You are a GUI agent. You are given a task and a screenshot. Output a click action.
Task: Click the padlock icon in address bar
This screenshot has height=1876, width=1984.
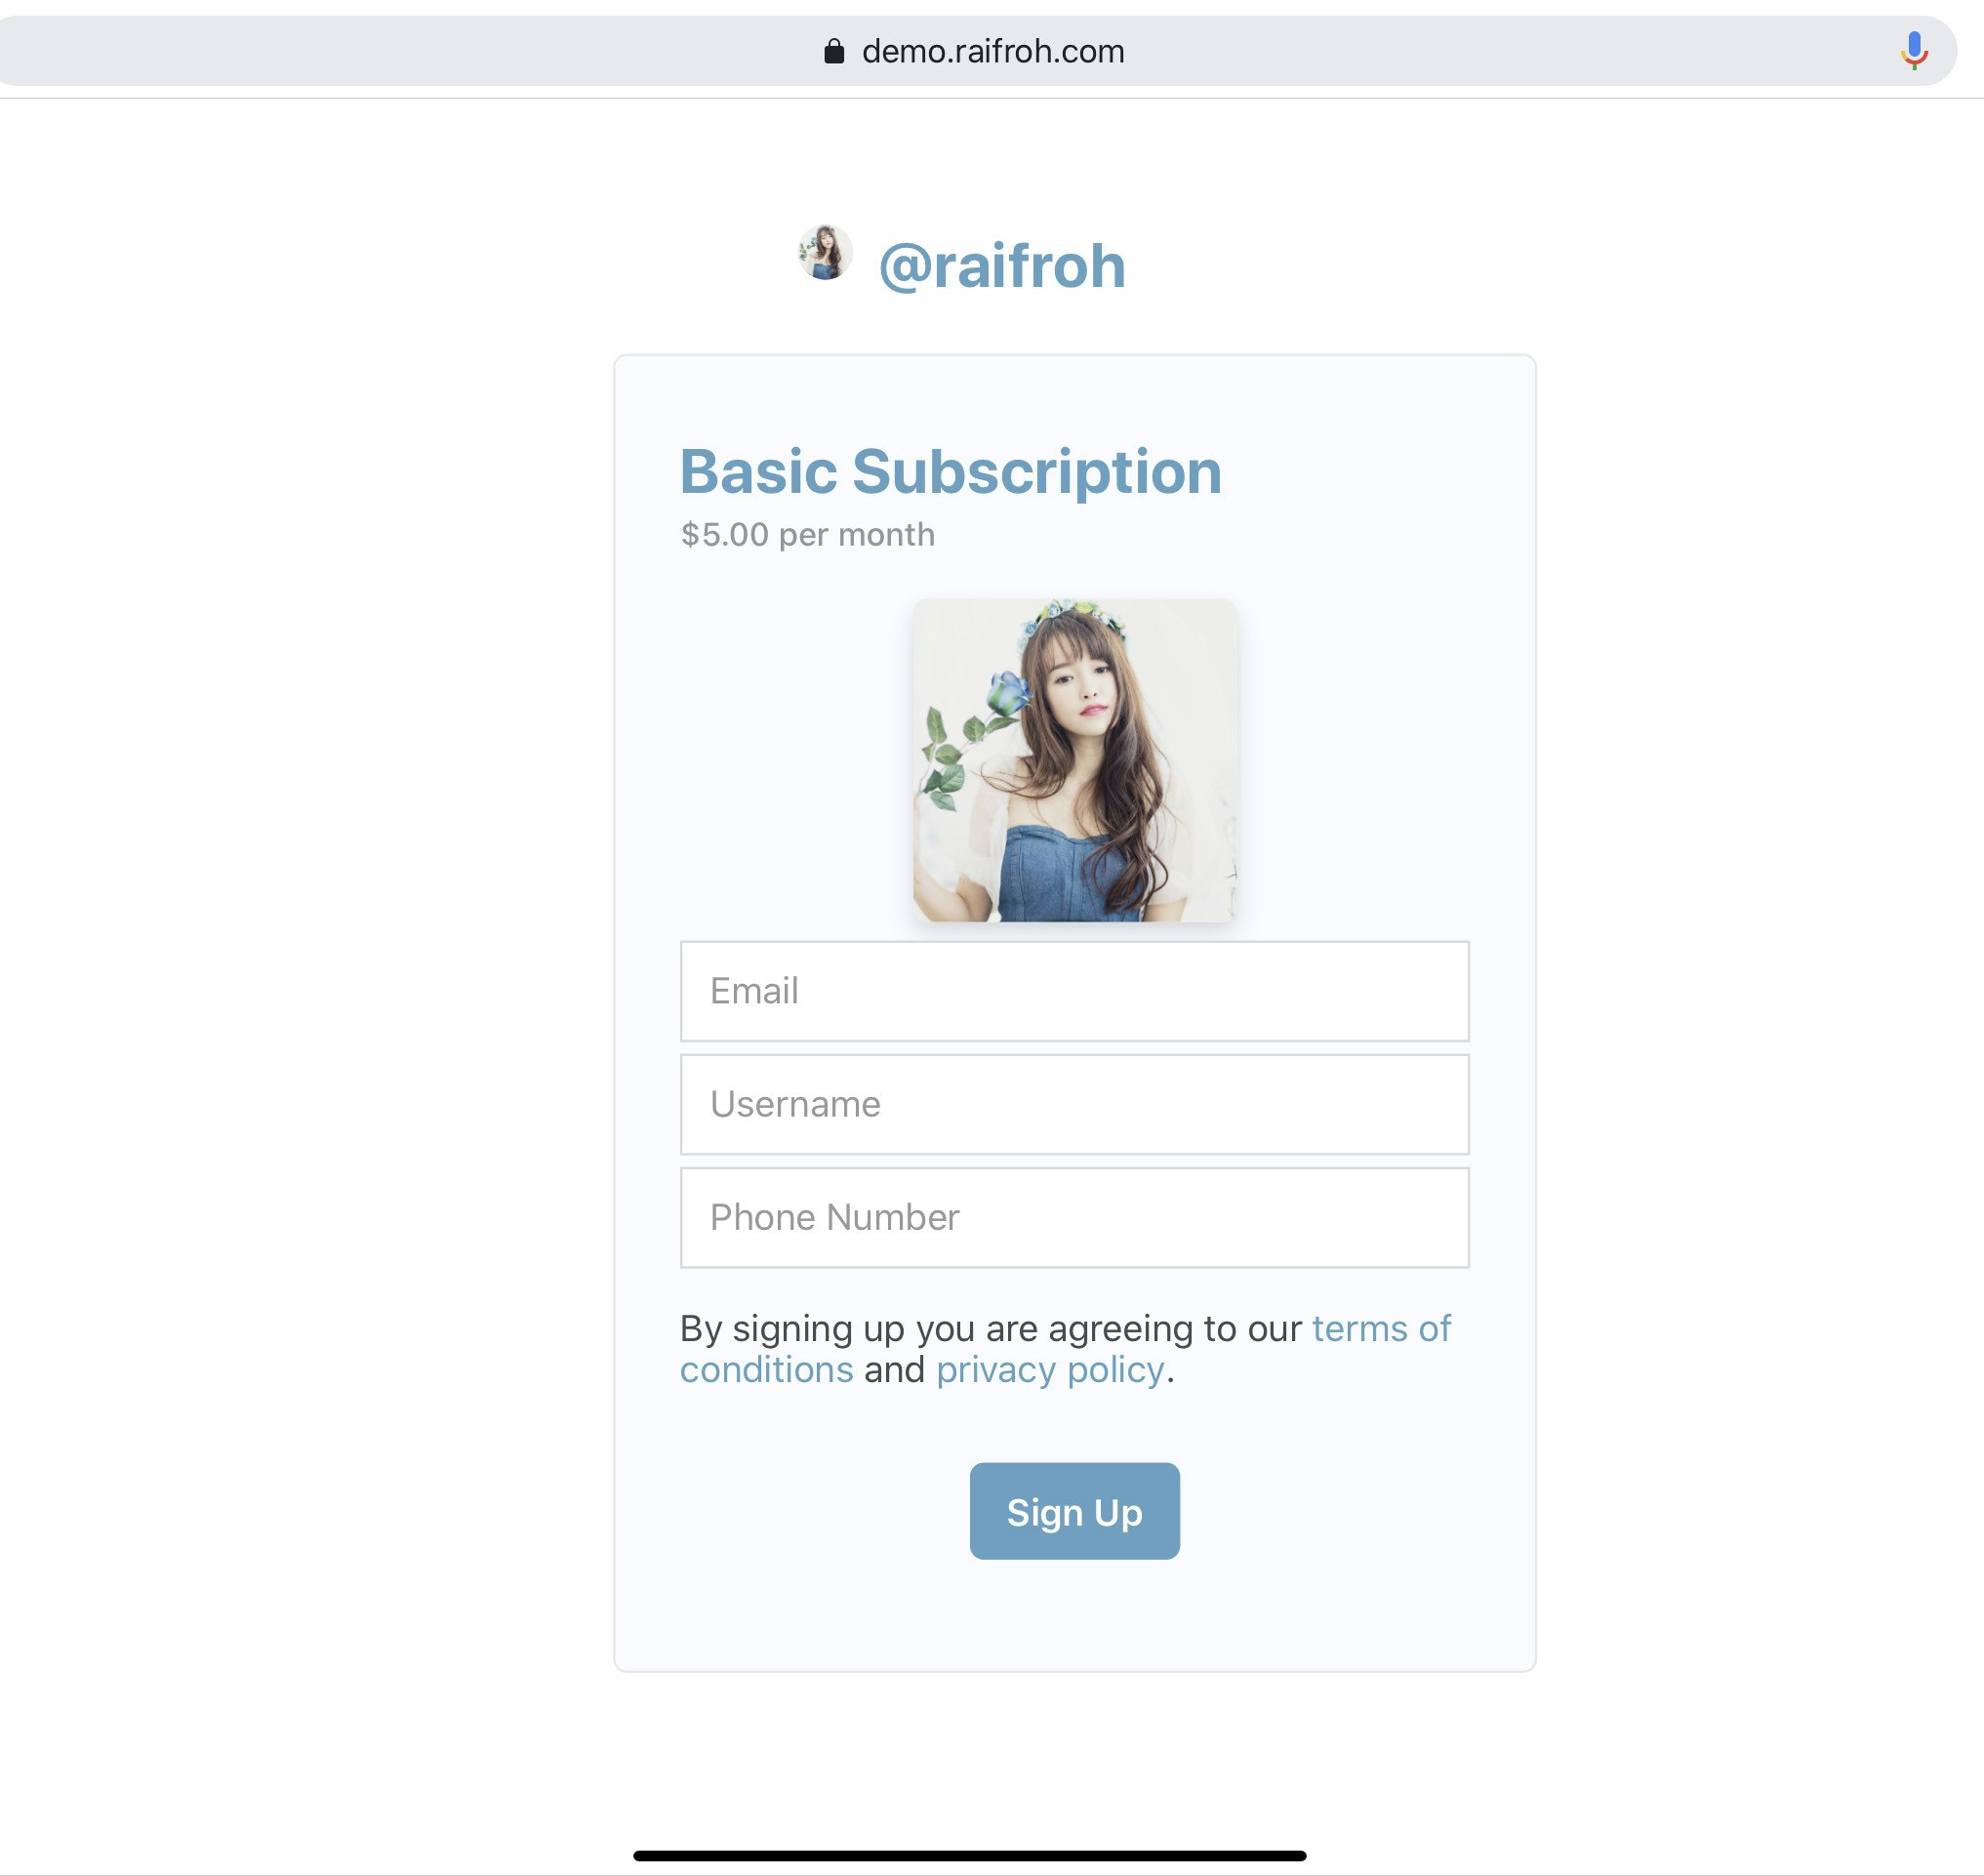coord(834,51)
